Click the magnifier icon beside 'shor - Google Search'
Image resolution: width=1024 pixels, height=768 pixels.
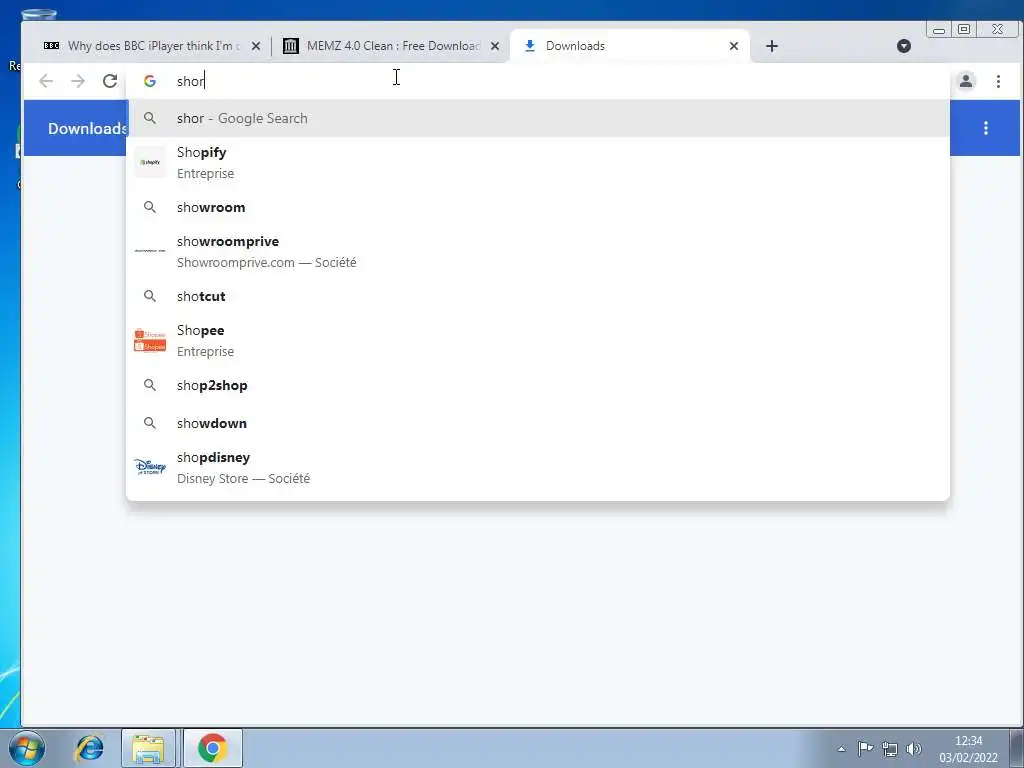click(150, 118)
